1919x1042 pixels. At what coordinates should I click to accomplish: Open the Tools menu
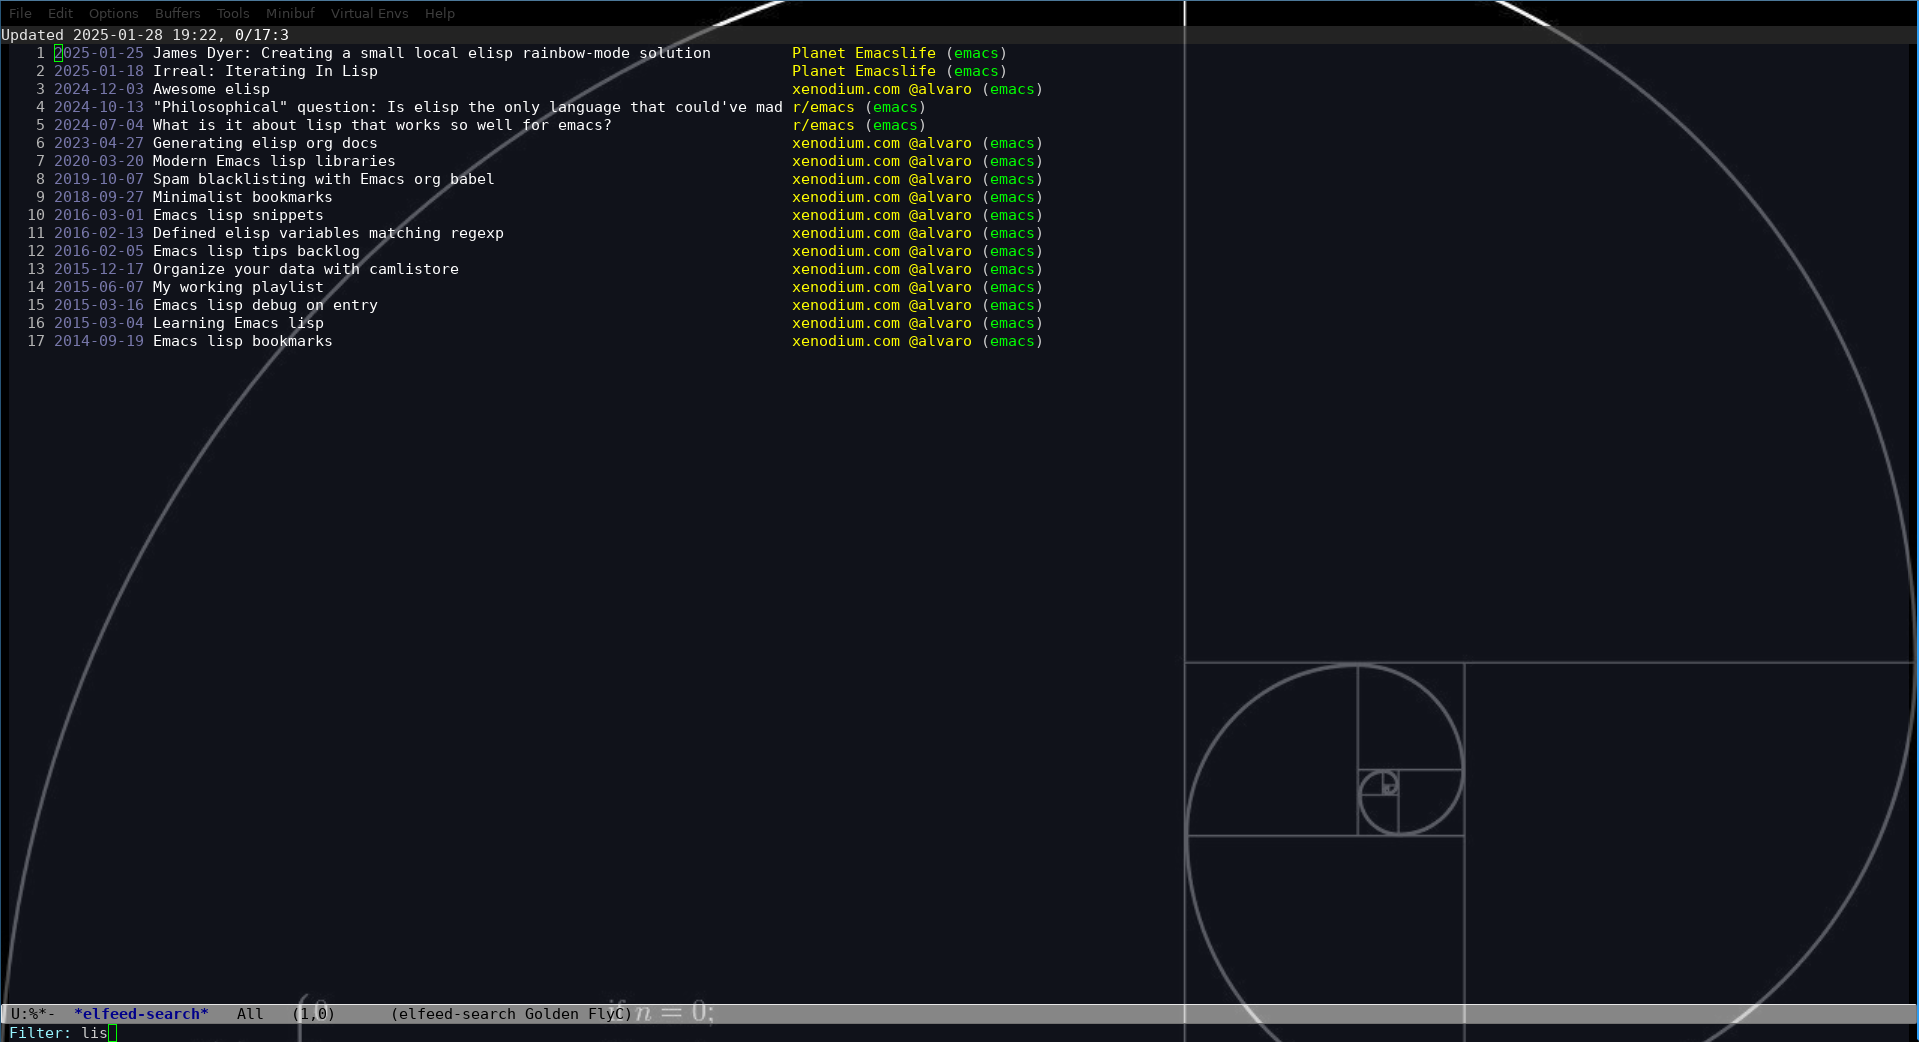[232, 13]
